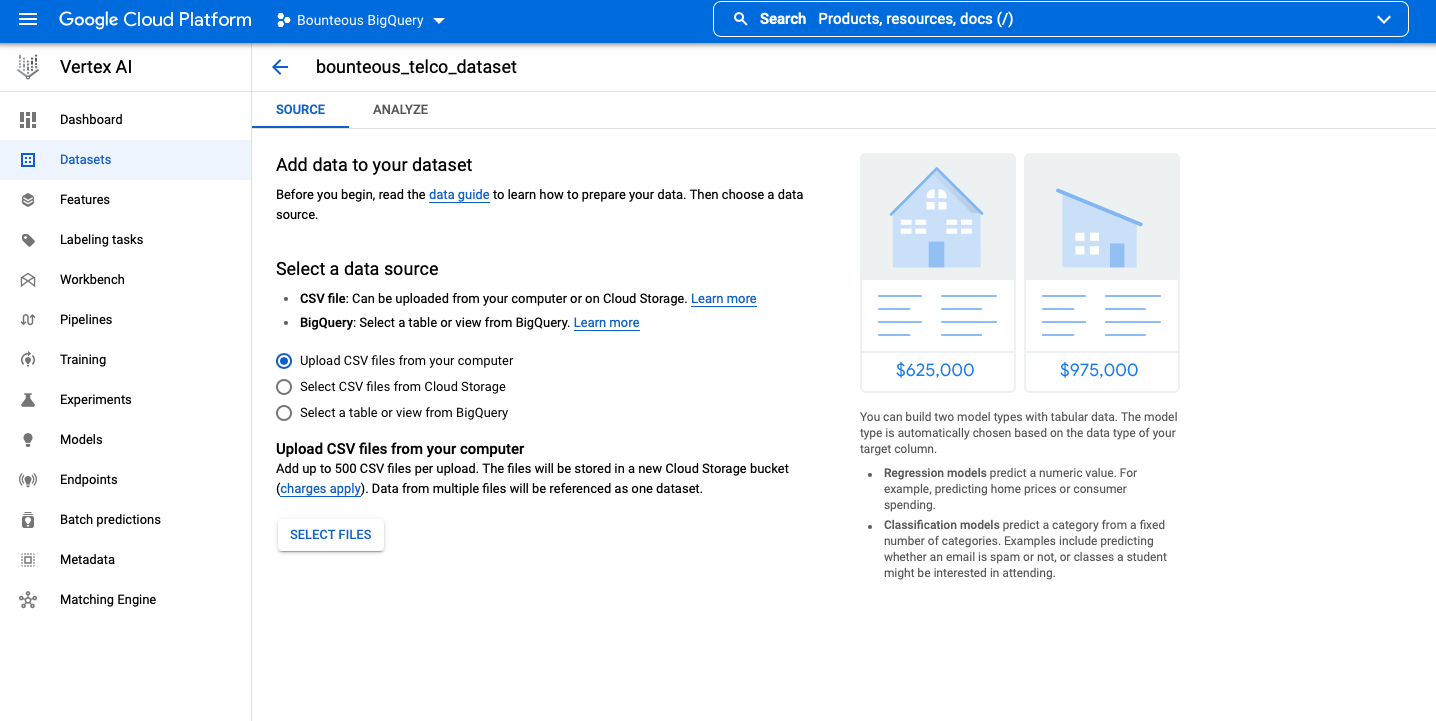The height and width of the screenshot is (721, 1436).
Task: Click the Batch predictions icon
Action: click(x=28, y=520)
